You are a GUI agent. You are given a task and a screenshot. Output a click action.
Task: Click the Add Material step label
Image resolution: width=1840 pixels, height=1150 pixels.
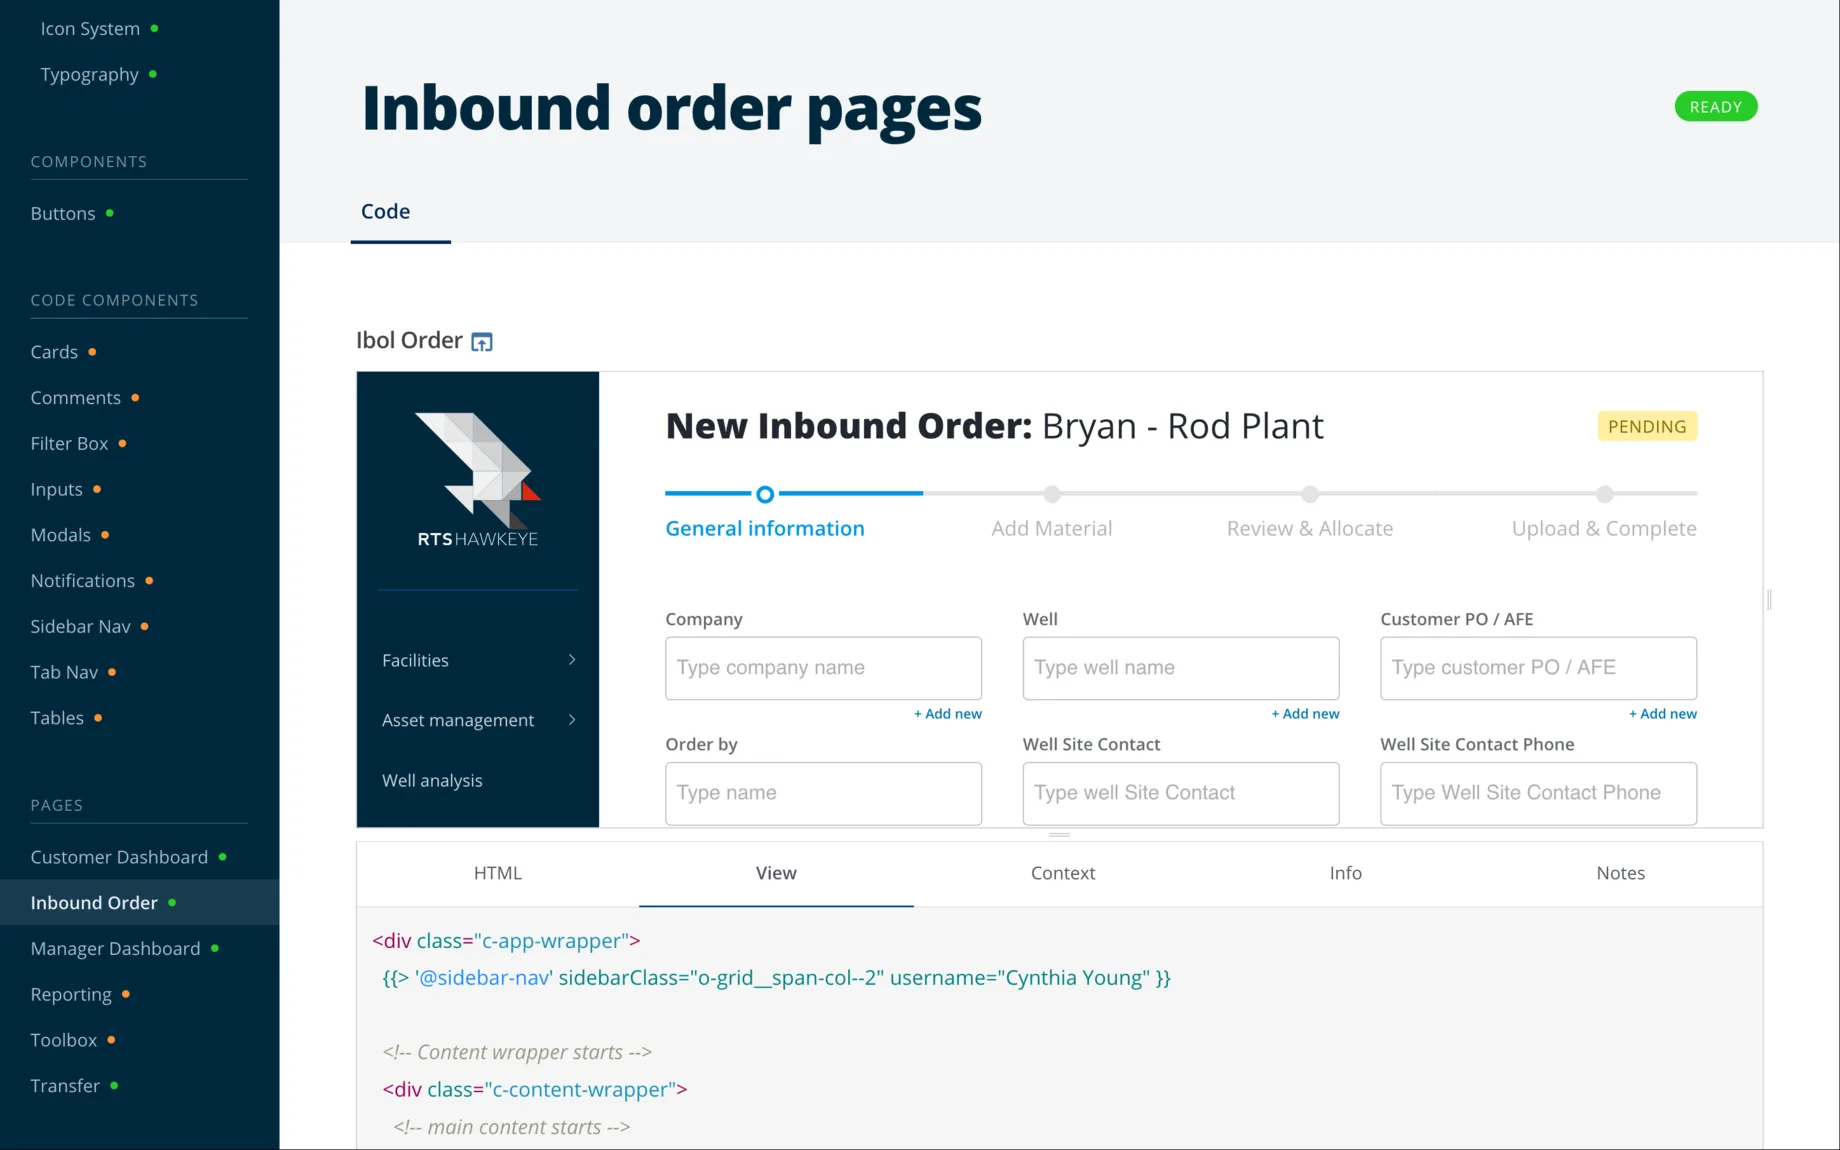(x=1052, y=528)
